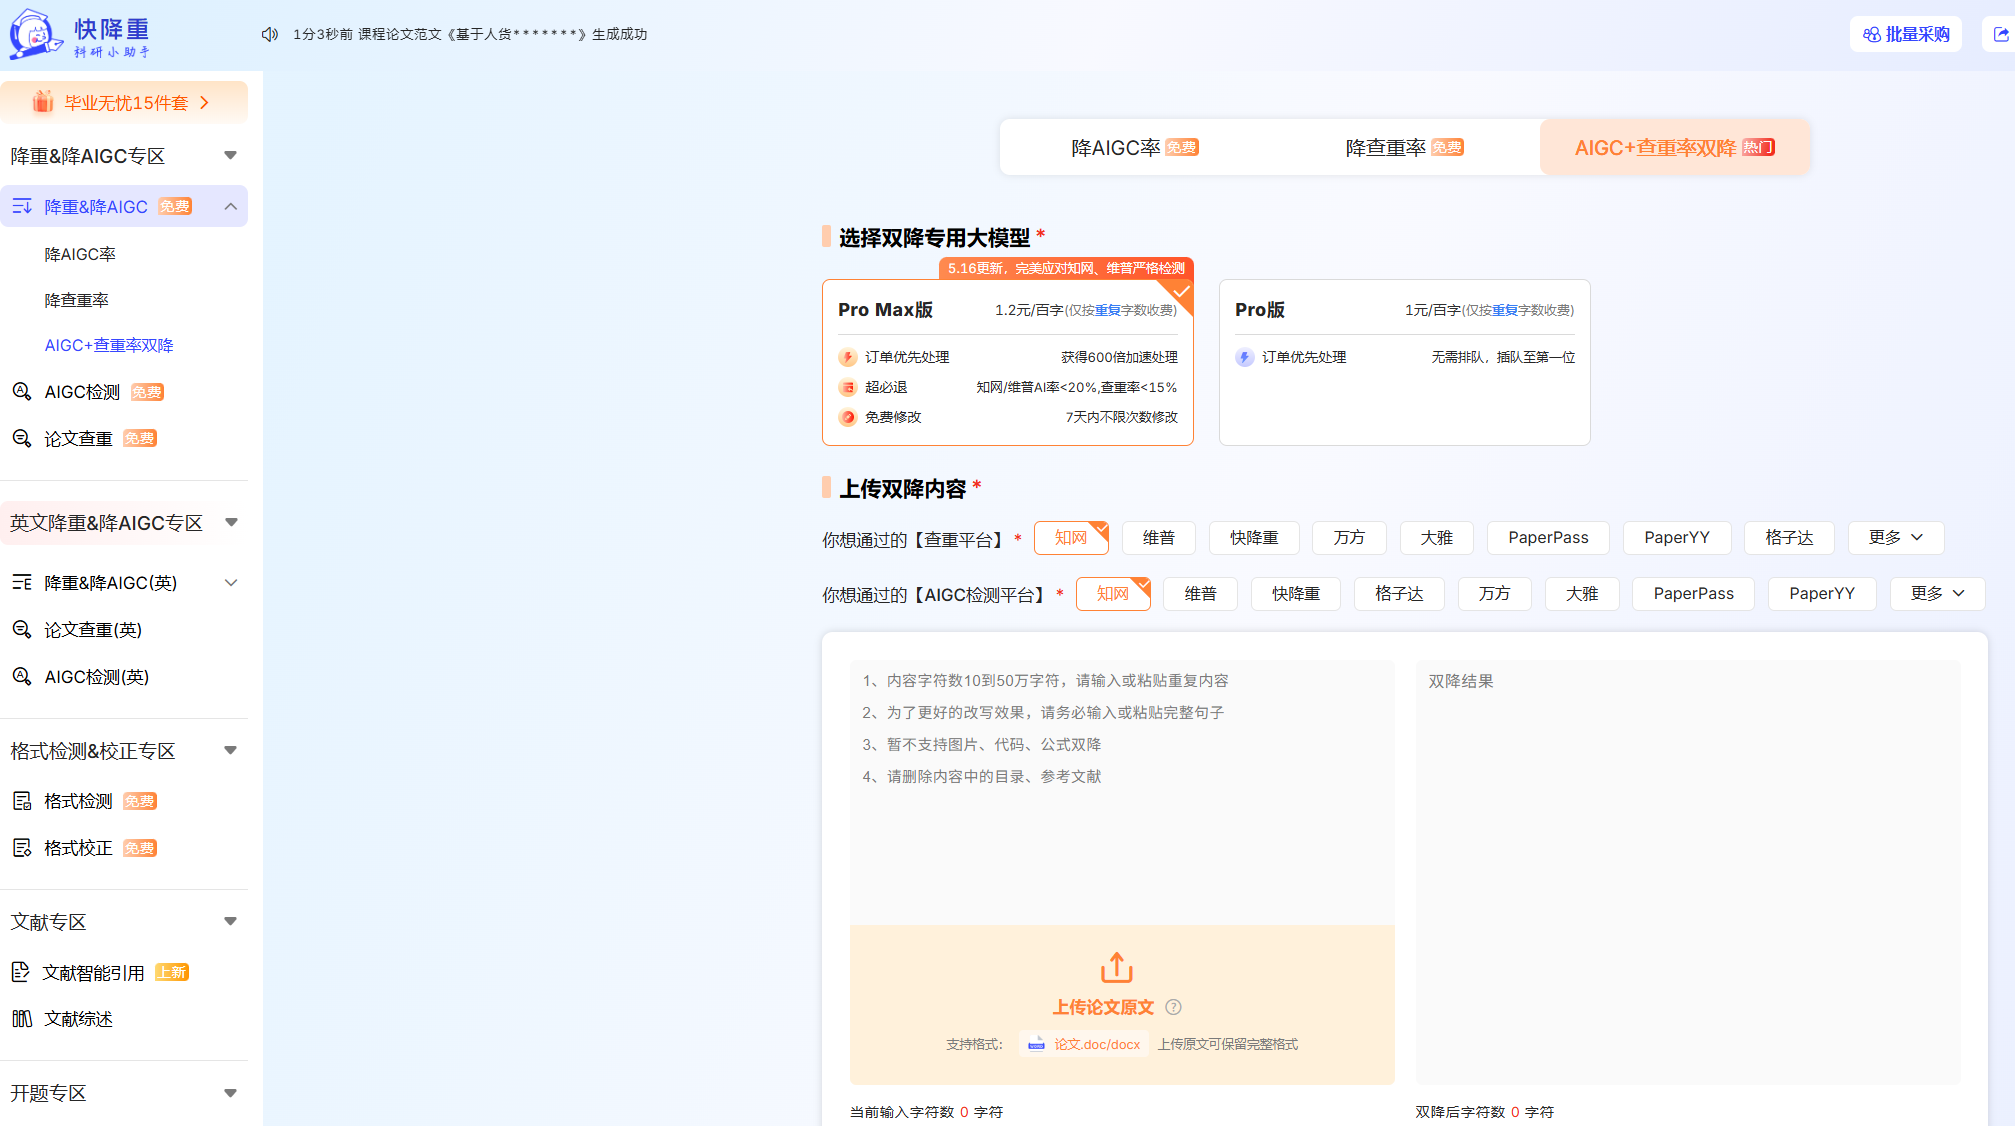Image resolution: width=2015 pixels, height=1126 pixels.
Task: Click the 降重&降AIGC(英) list icon
Action: coord(22,582)
